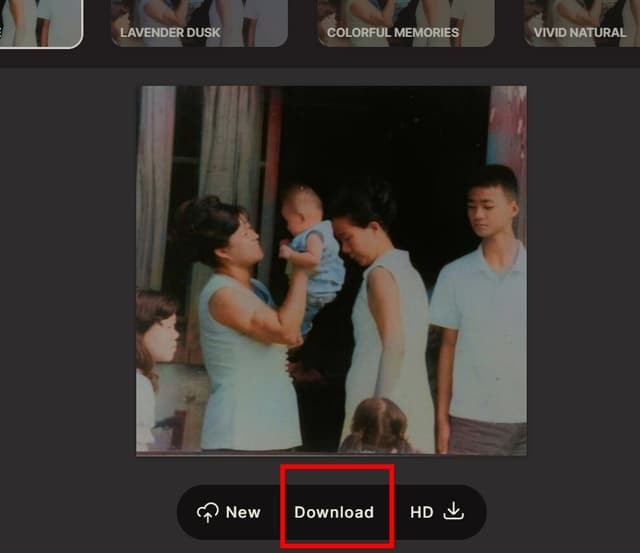Click the child's head at photo bottom center
640x553 pixels.
point(378,425)
